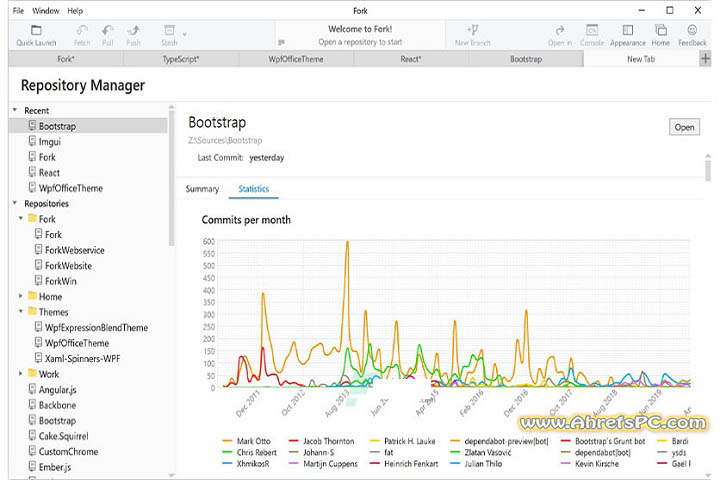Switch to the Summary tab
Viewport: 720px width, 480px height.
(x=202, y=189)
